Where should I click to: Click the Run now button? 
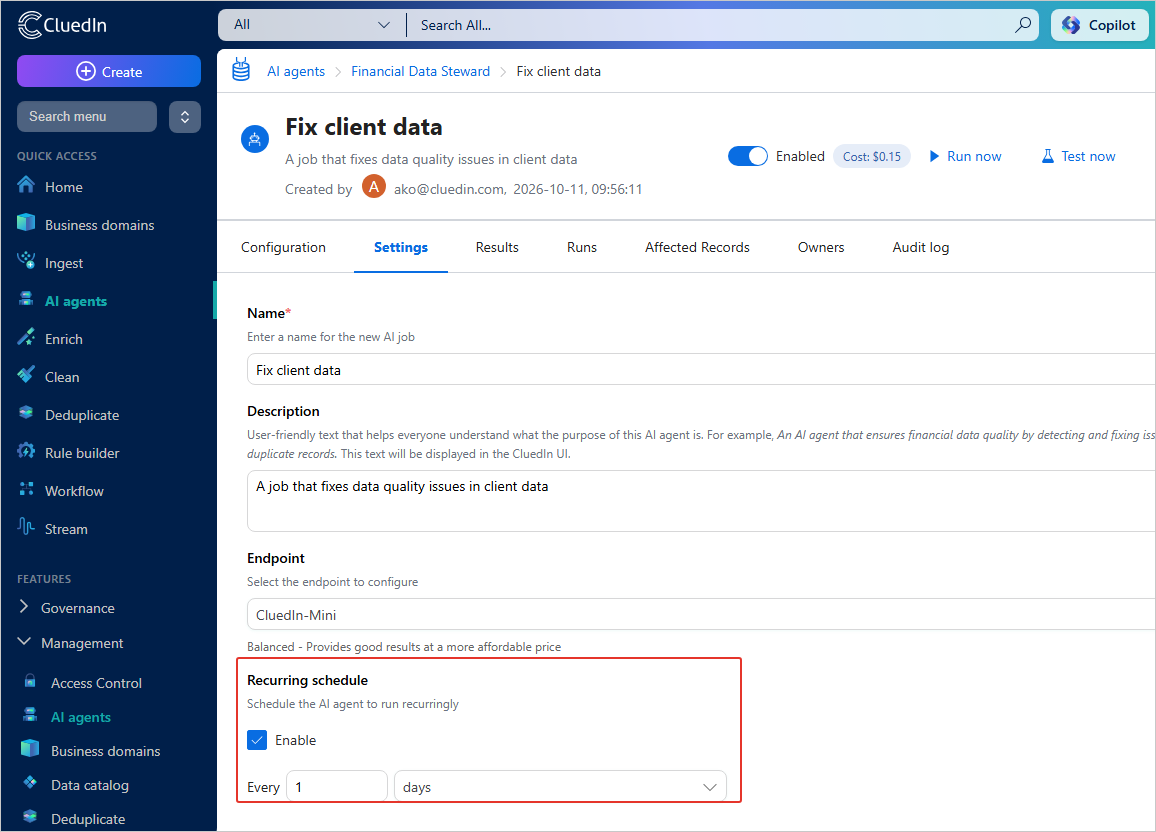pyautogui.click(x=965, y=156)
